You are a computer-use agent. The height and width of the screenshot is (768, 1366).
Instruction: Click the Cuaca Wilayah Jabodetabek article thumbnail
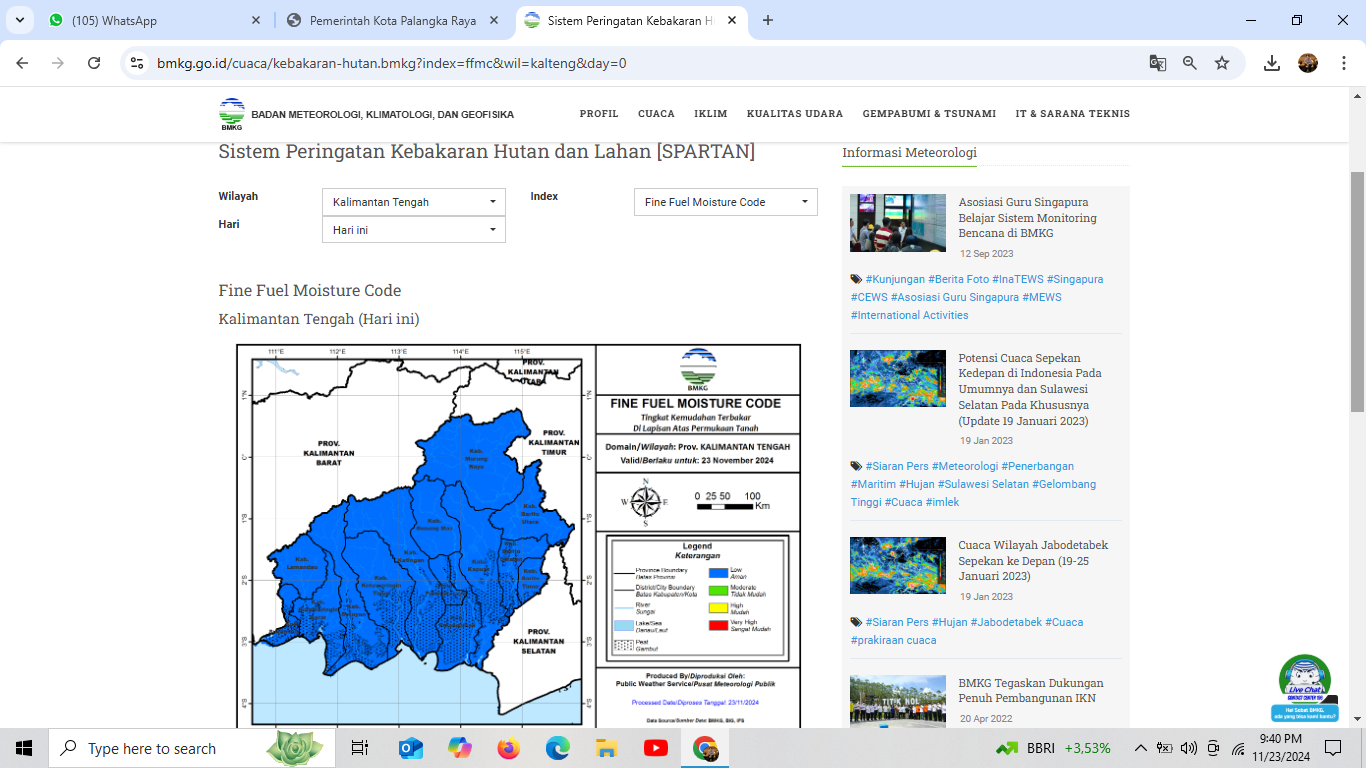pos(898,566)
